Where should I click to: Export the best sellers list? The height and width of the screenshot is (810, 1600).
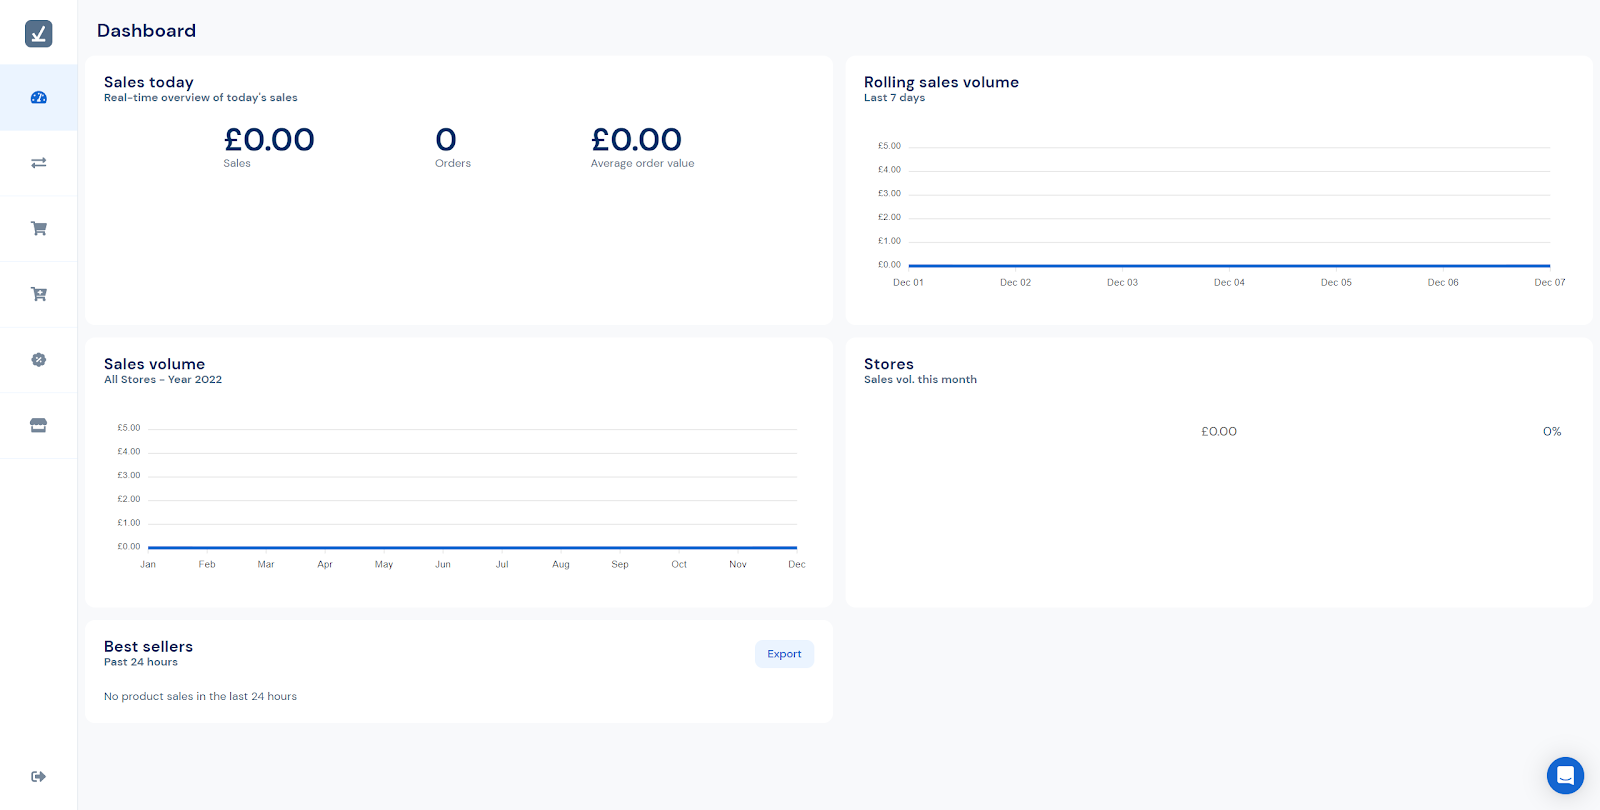[x=784, y=654]
